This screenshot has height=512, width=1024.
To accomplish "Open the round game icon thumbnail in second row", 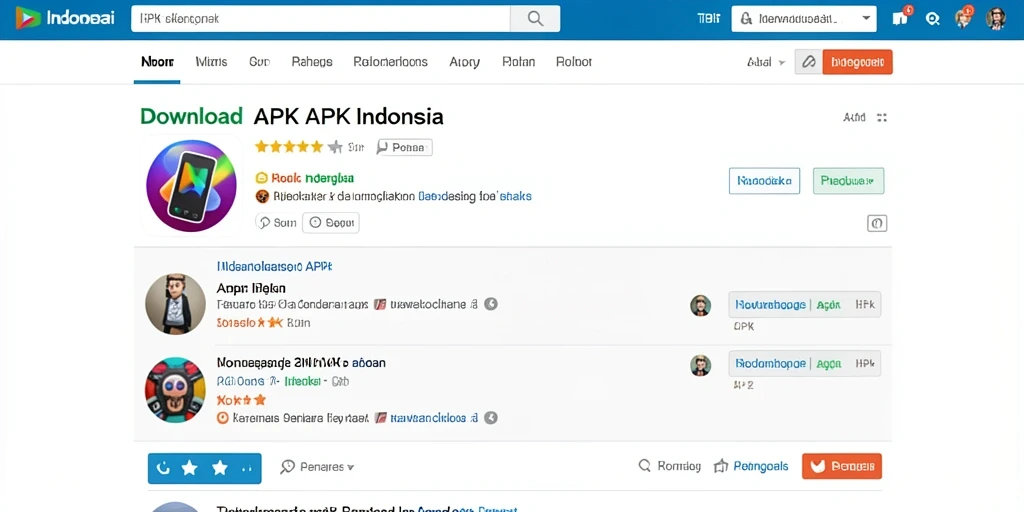I will (x=175, y=390).
